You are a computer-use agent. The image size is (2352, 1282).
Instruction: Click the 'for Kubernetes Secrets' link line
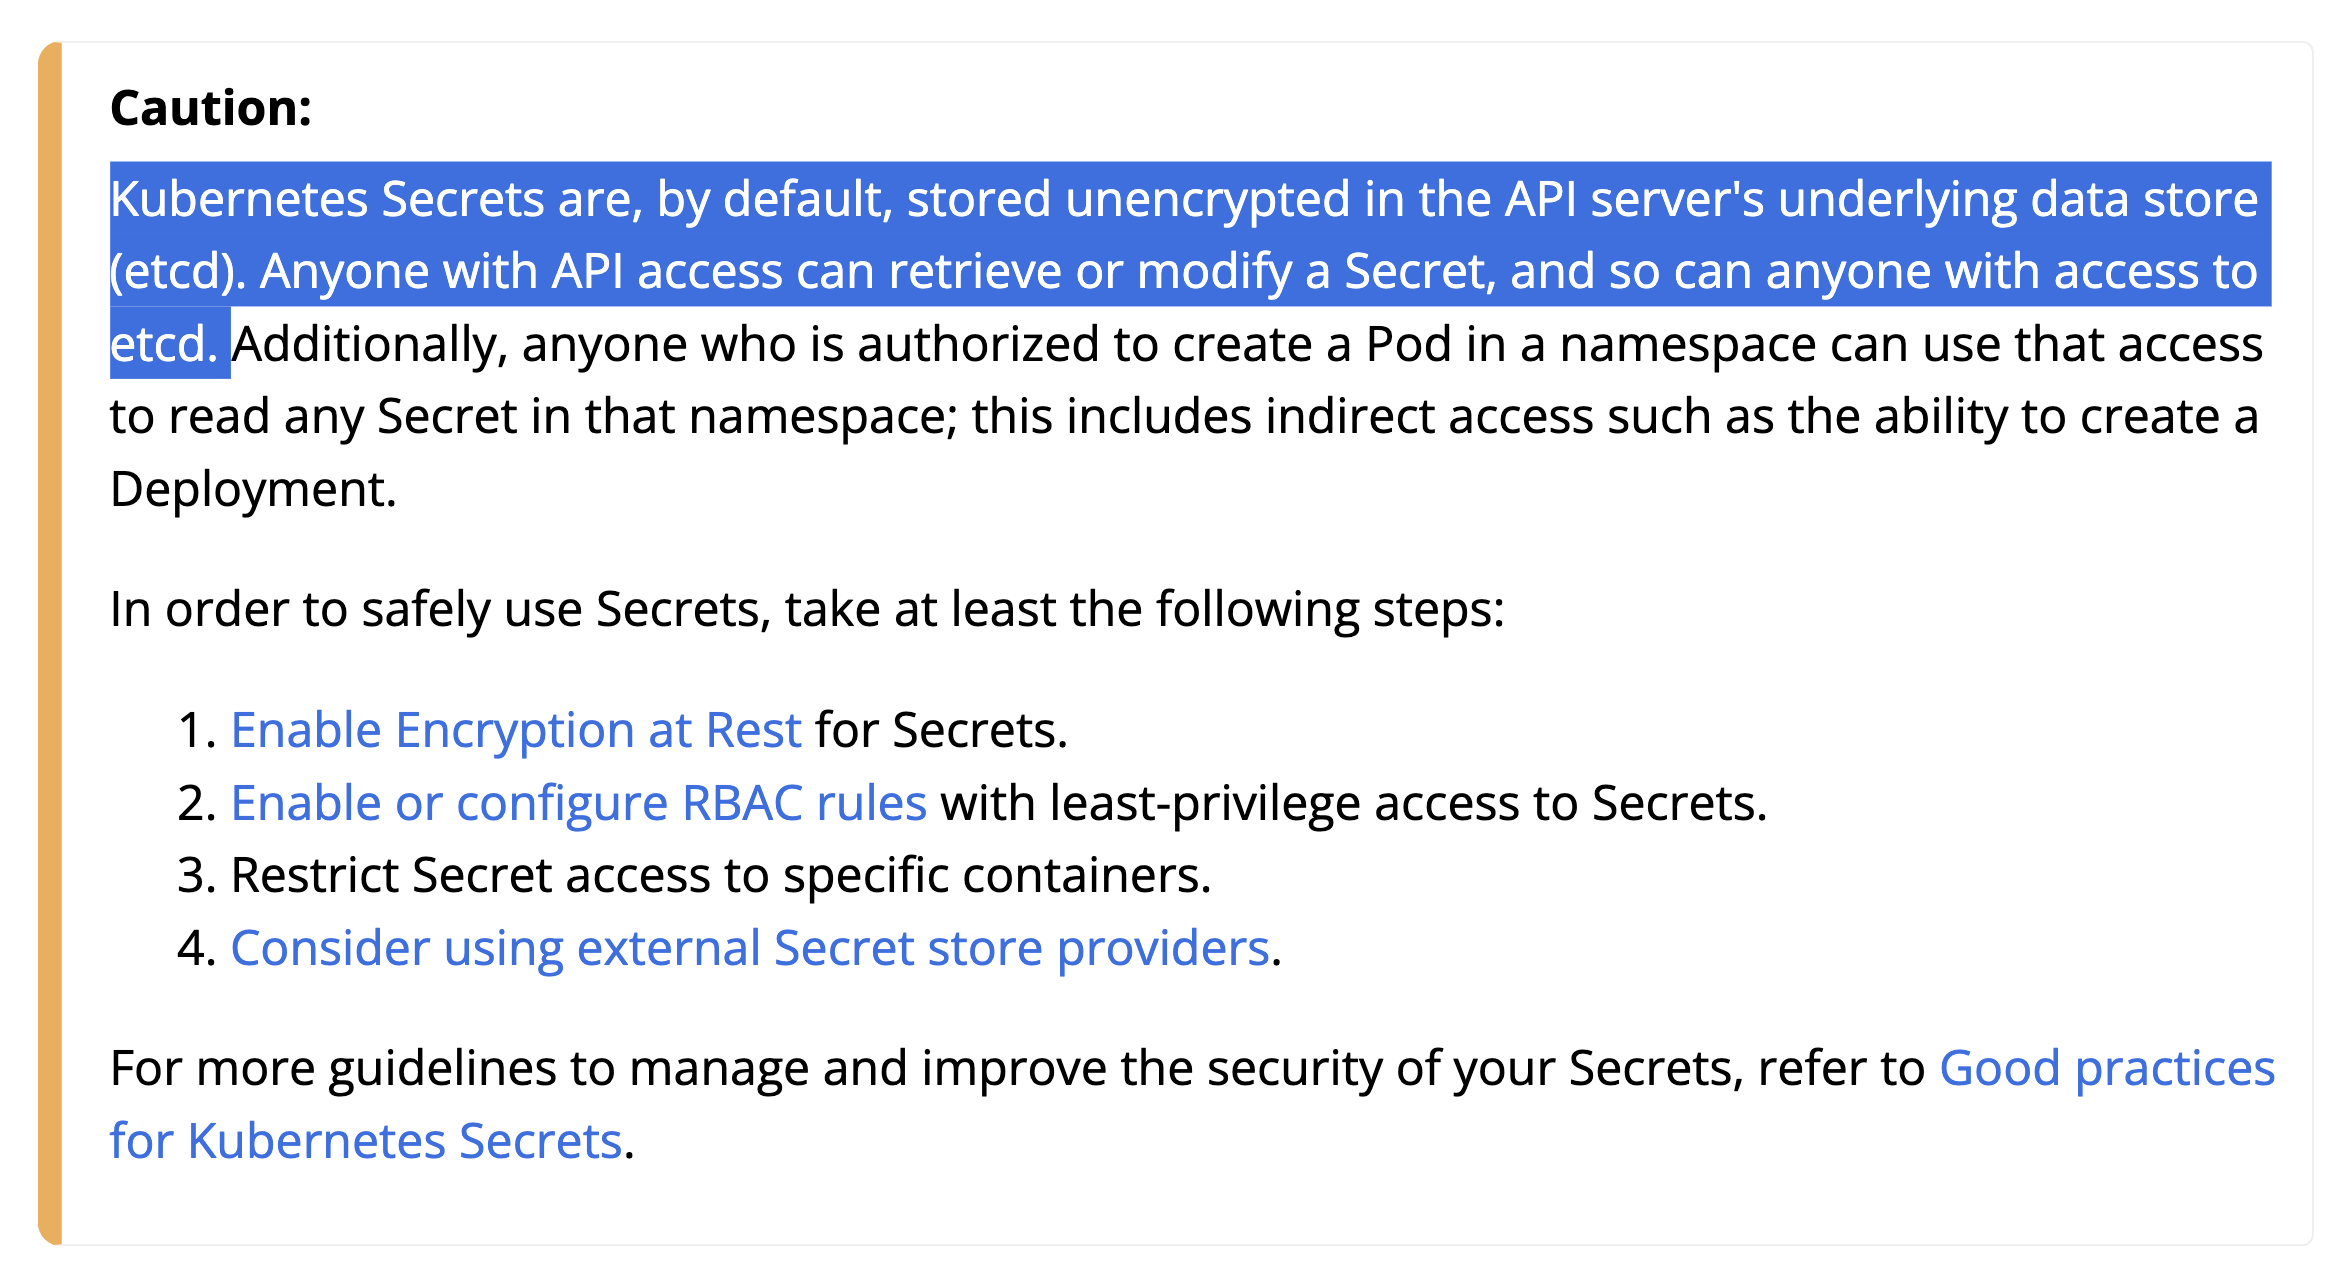[x=366, y=1141]
